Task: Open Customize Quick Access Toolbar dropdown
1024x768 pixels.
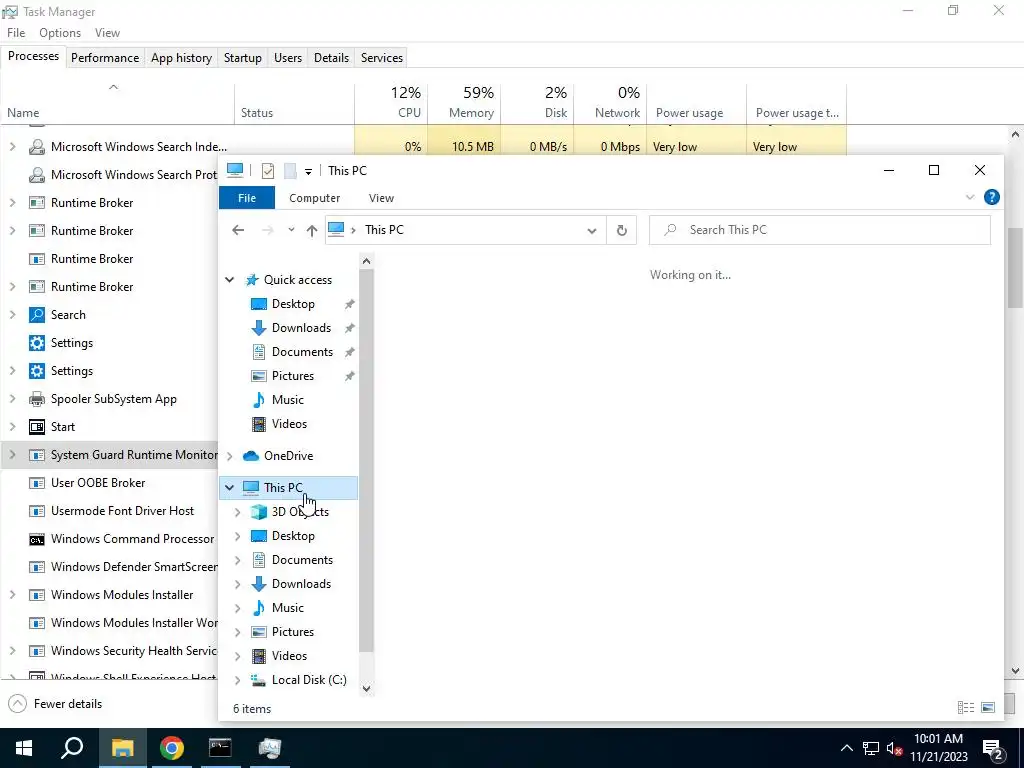Action: coord(308,172)
